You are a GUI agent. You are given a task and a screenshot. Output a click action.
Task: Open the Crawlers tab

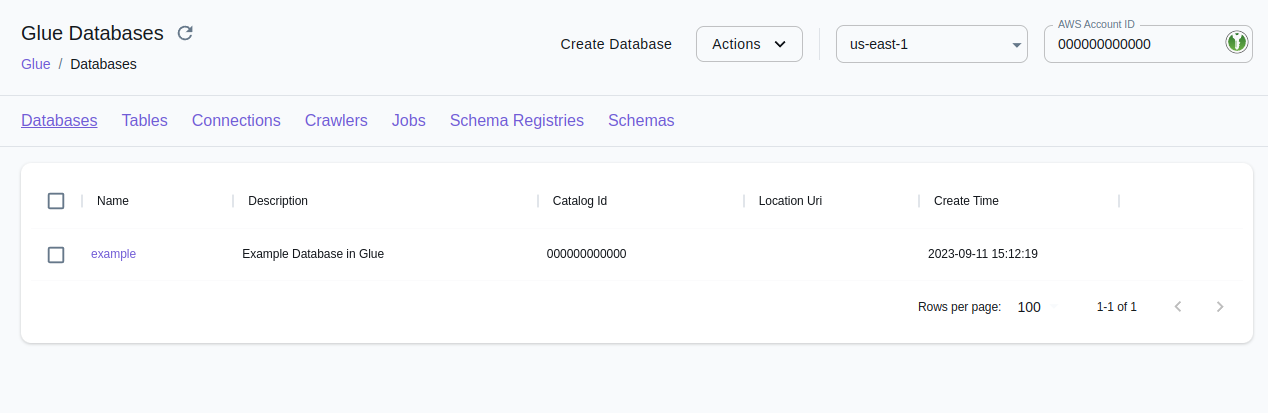(336, 121)
